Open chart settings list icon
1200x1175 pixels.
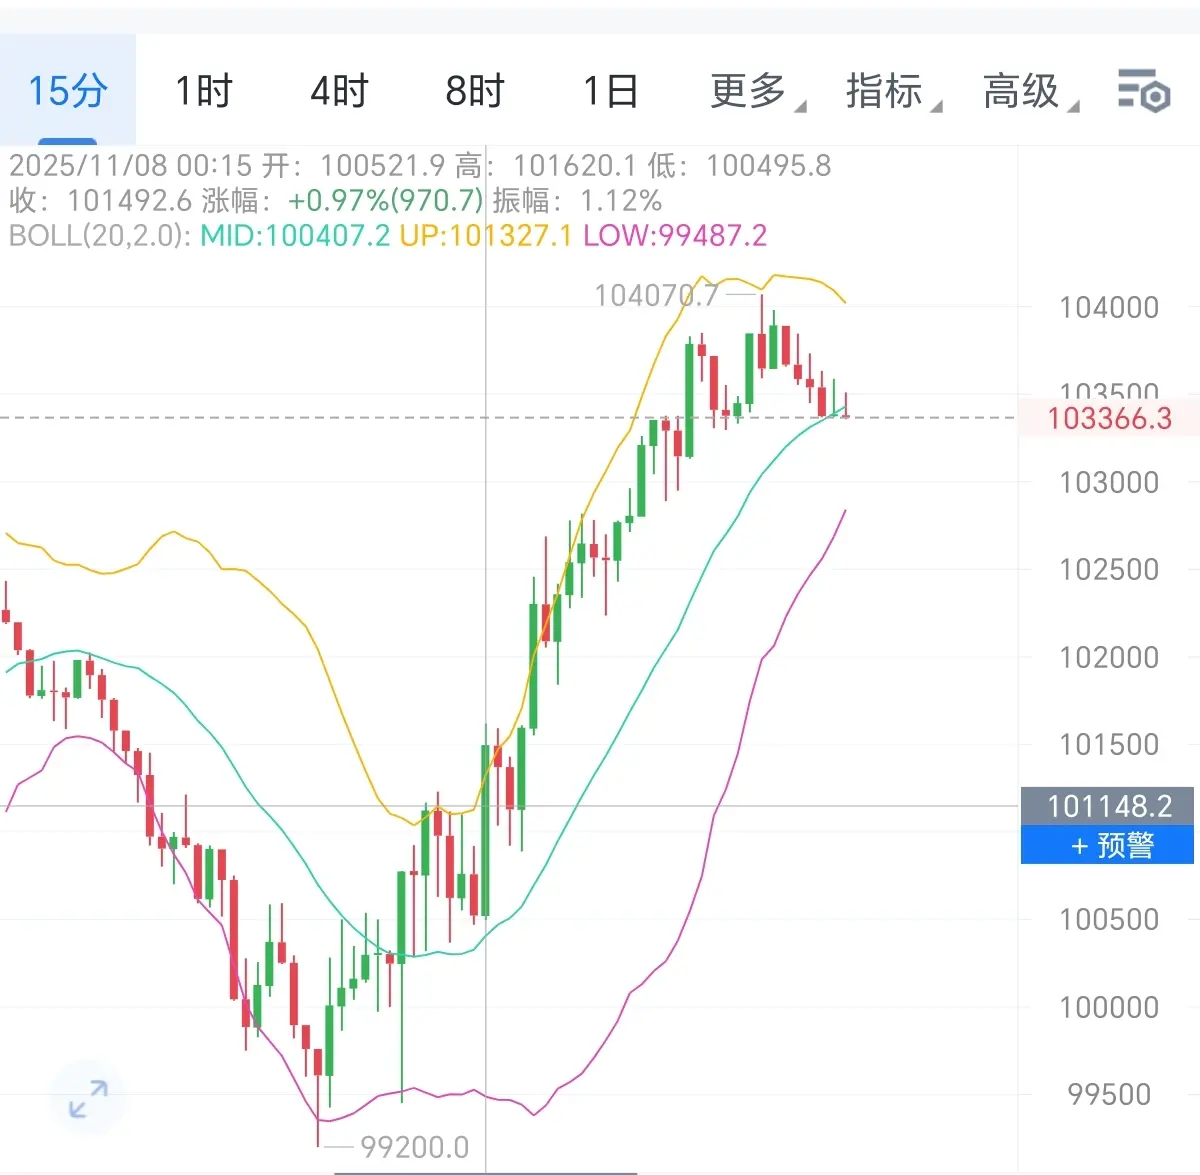[1144, 91]
